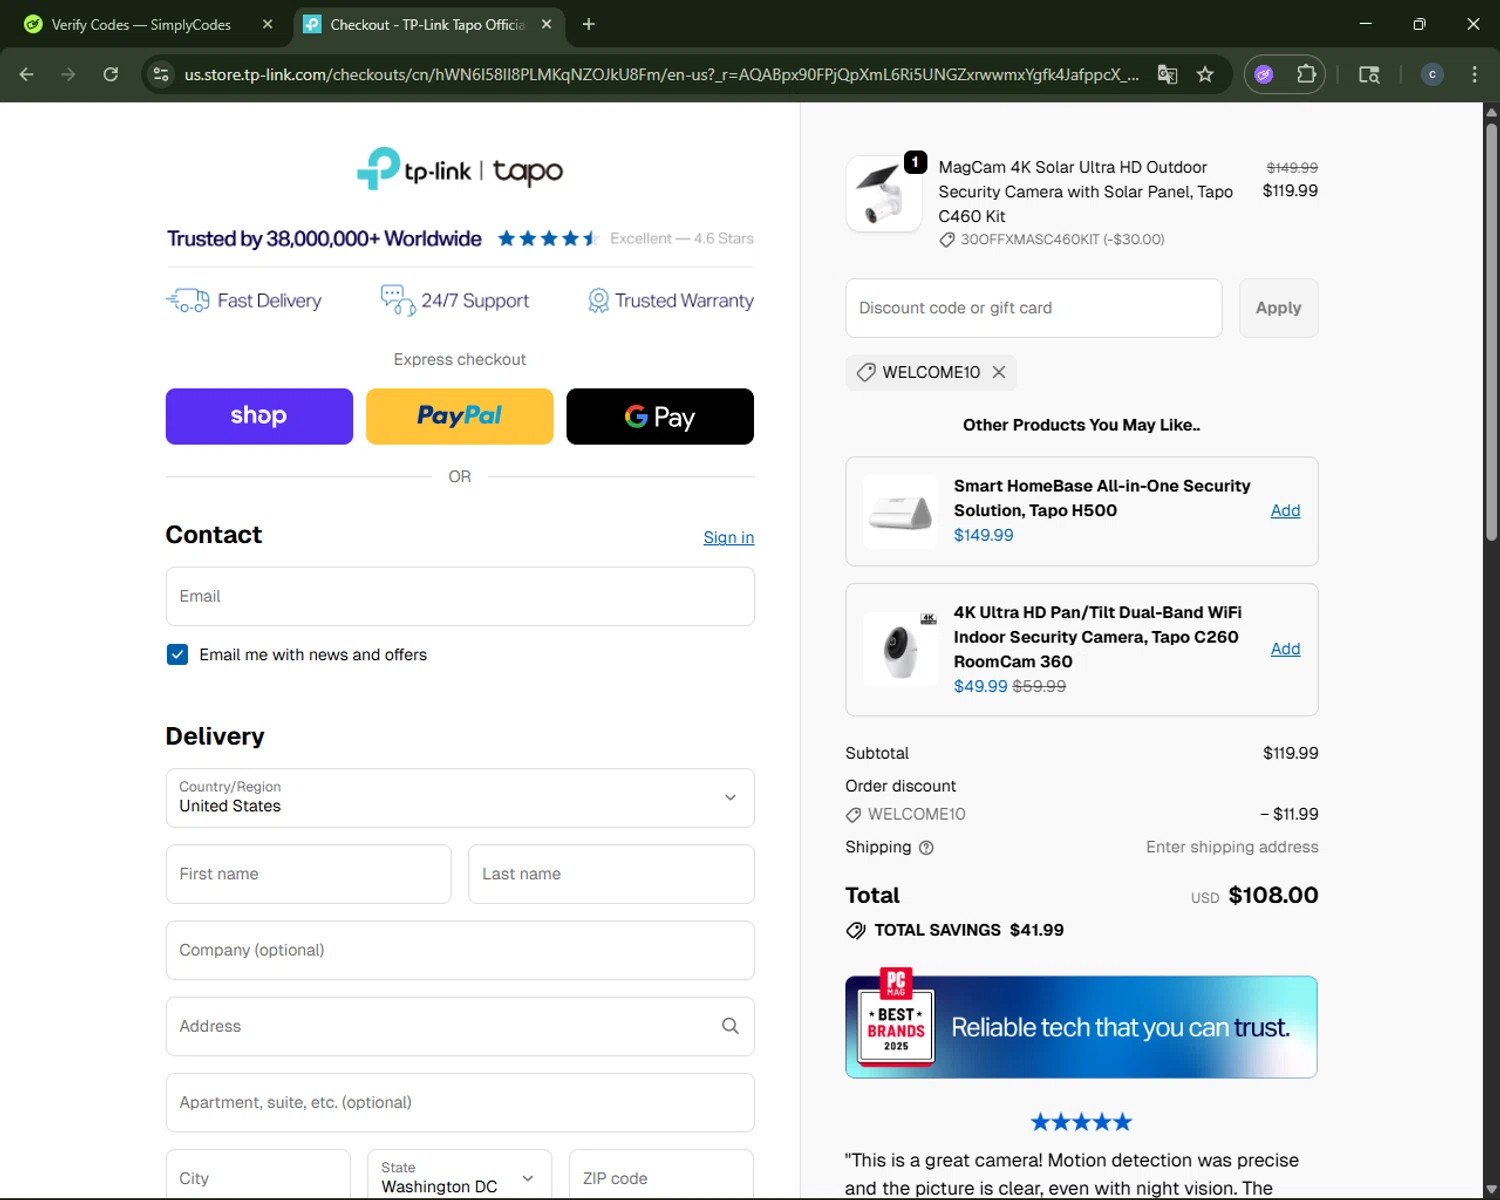Click the translate page icon
Viewport: 1500px width, 1200px height.
click(x=1167, y=74)
